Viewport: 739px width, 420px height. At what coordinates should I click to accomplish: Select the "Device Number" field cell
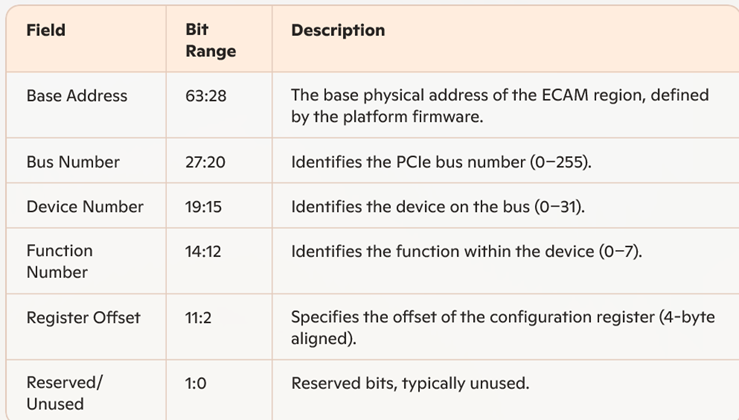coord(85,207)
